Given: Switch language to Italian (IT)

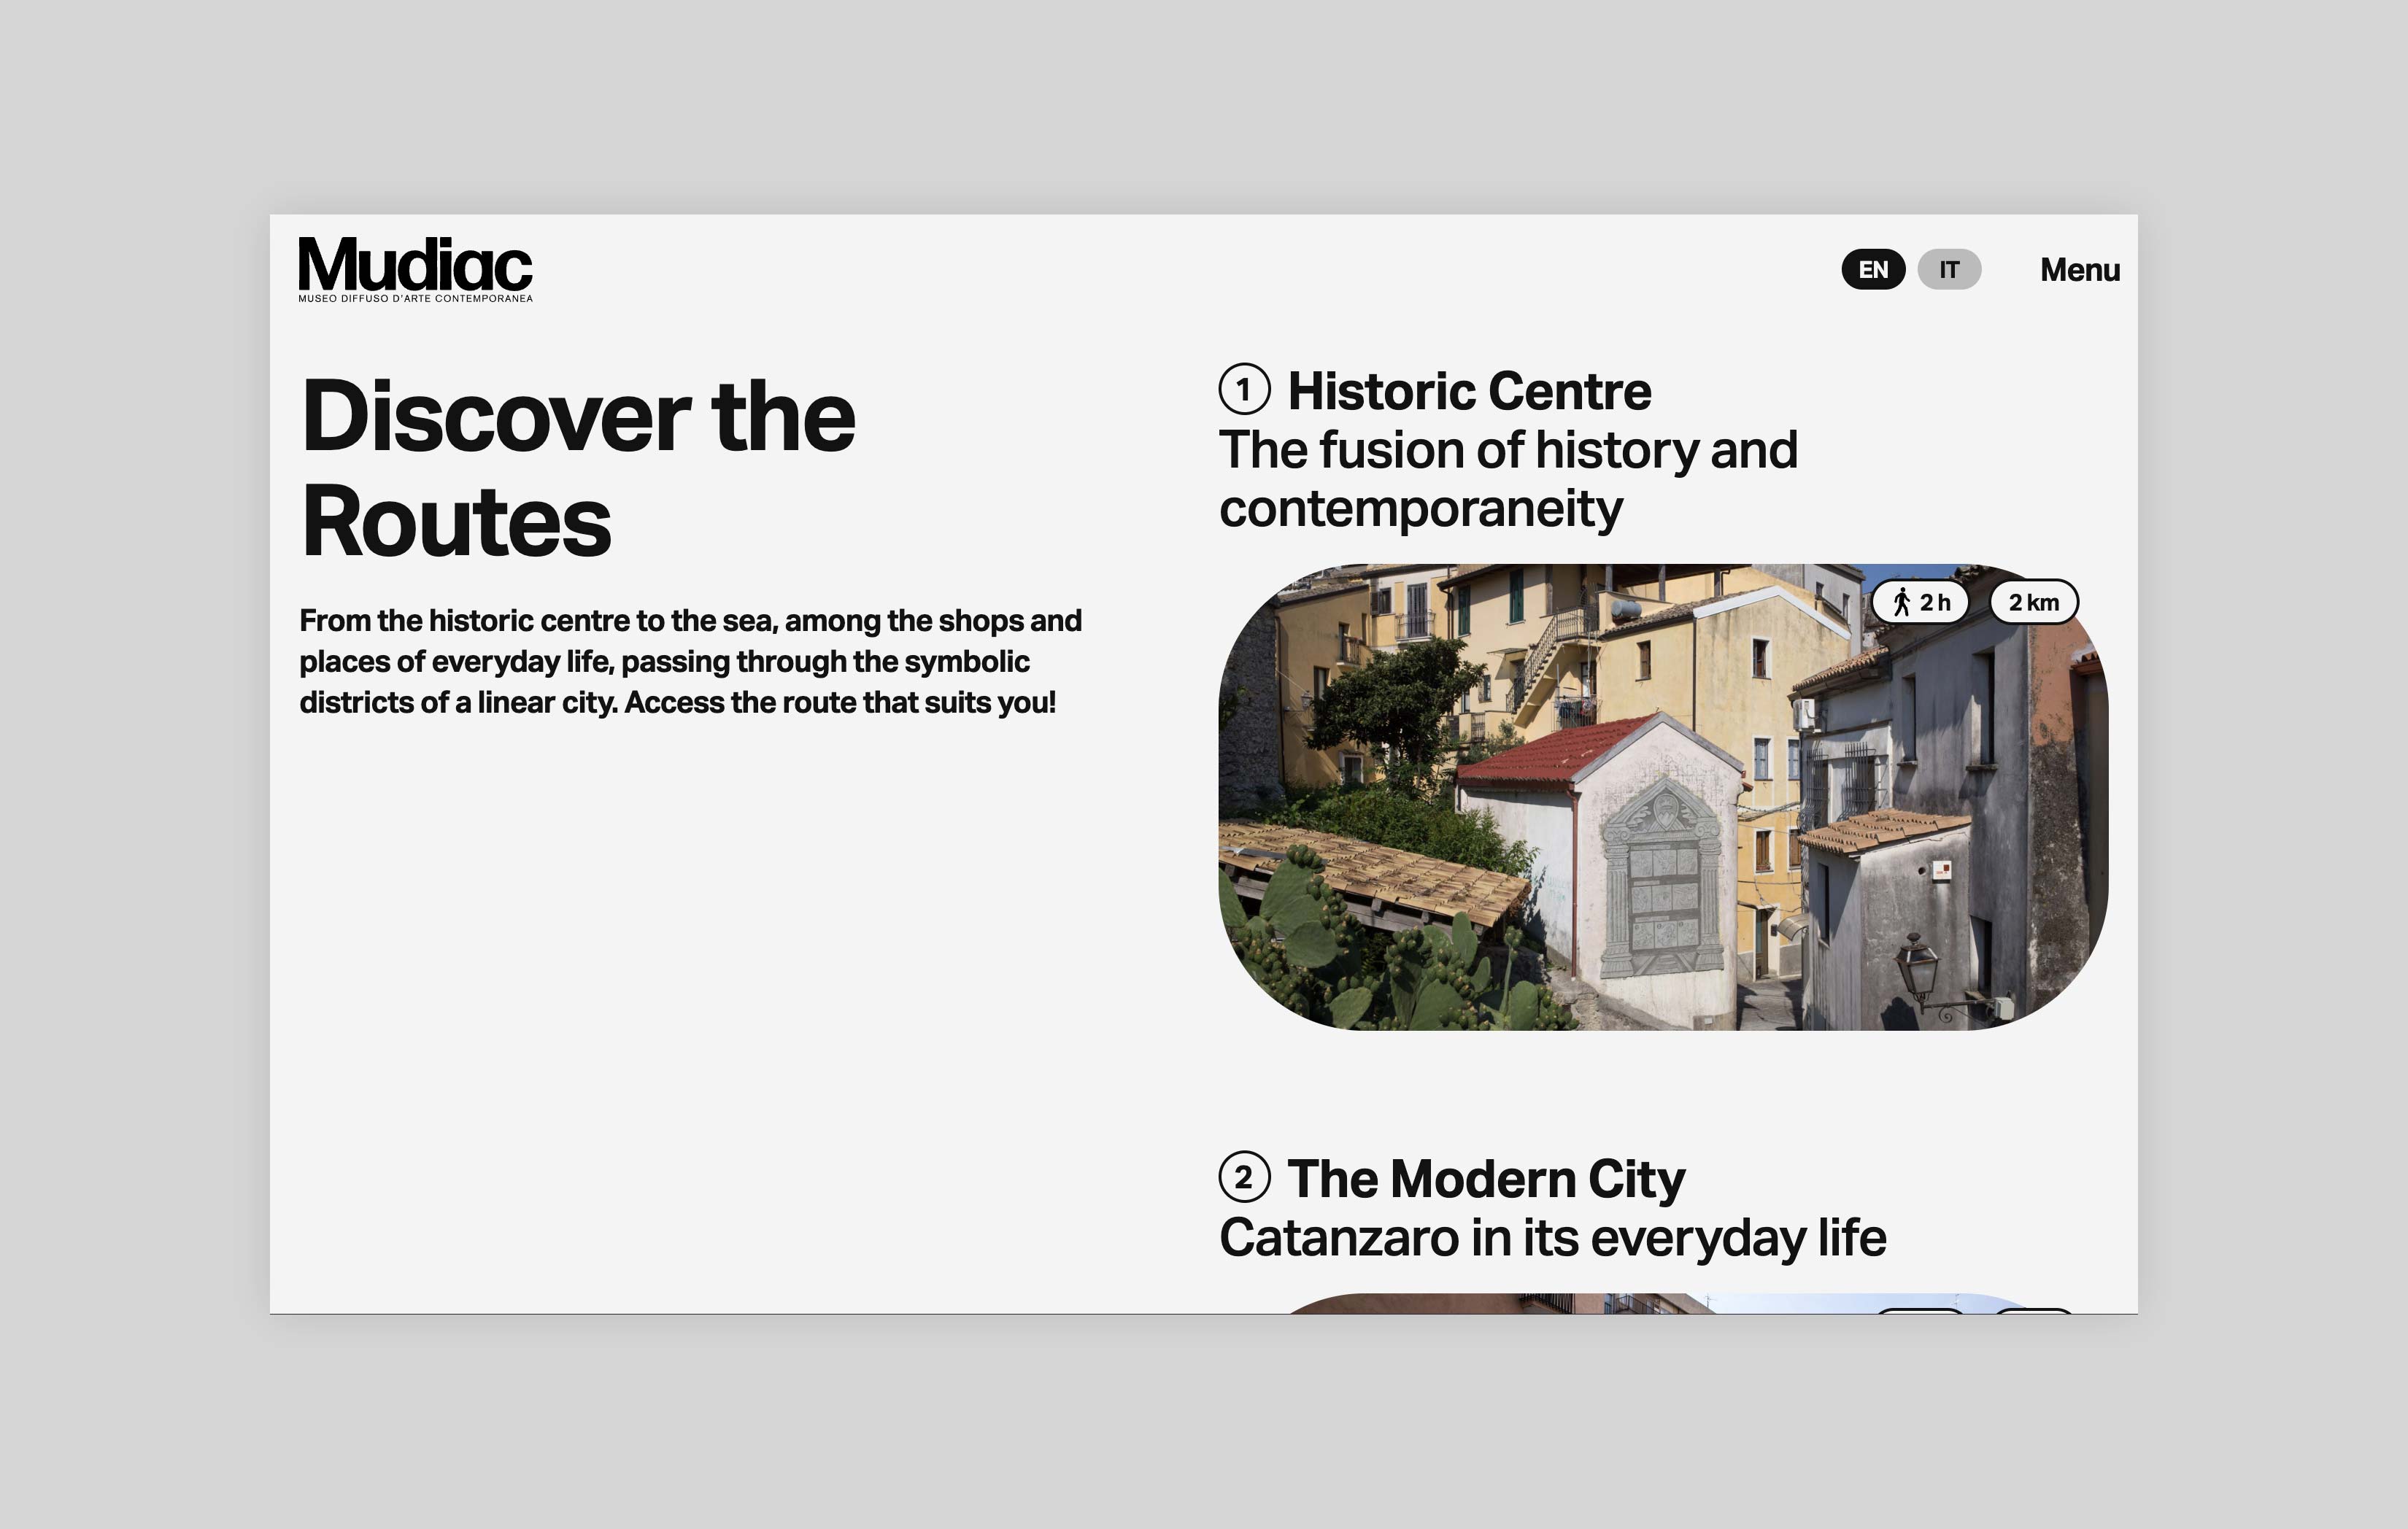Looking at the screenshot, I should point(1948,270).
